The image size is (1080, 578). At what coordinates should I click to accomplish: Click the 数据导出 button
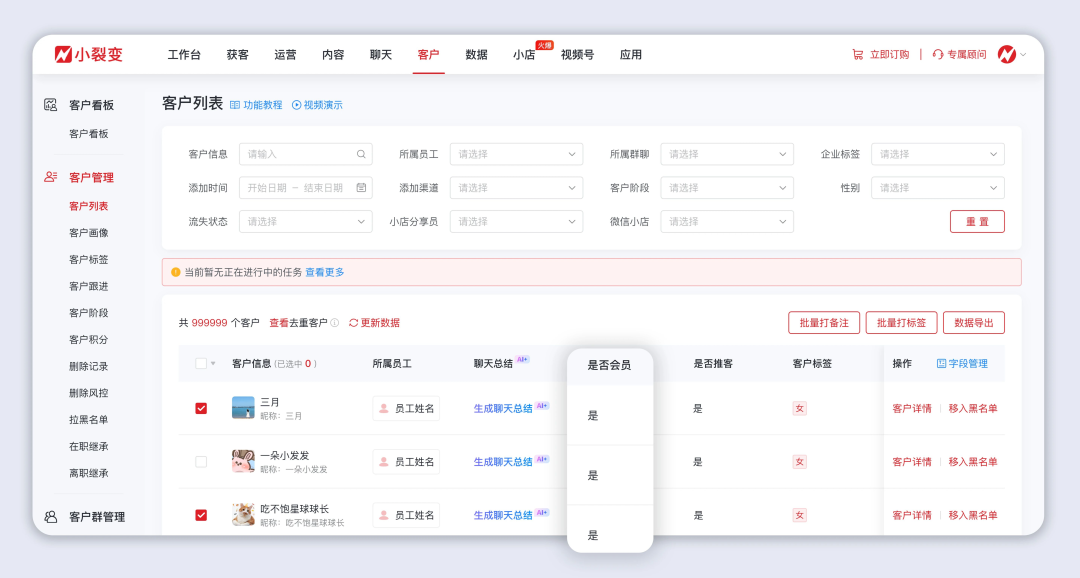pos(973,323)
